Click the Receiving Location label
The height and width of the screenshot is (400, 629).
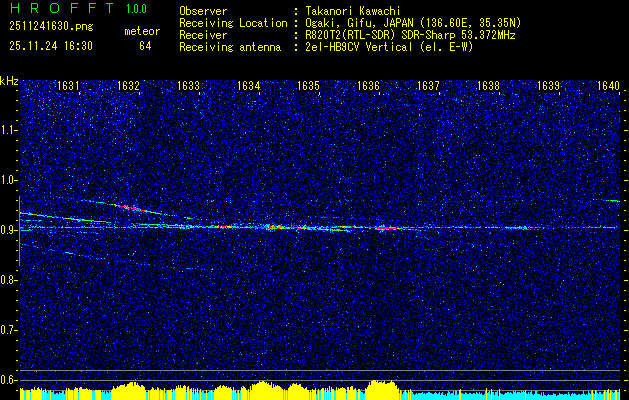pyautogui.click(x=233, y=23)
